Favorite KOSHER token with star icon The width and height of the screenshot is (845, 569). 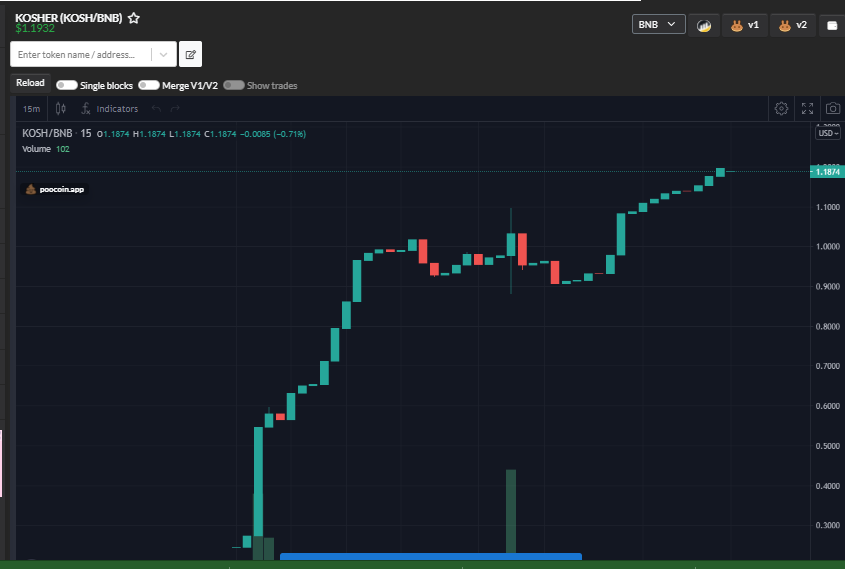[134, 18]
